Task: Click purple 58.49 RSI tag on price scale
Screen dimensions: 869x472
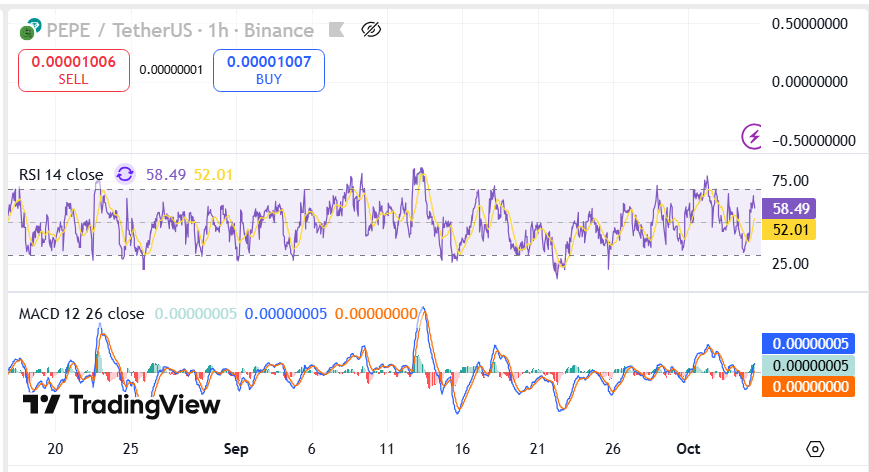Action: click(789, 209)
